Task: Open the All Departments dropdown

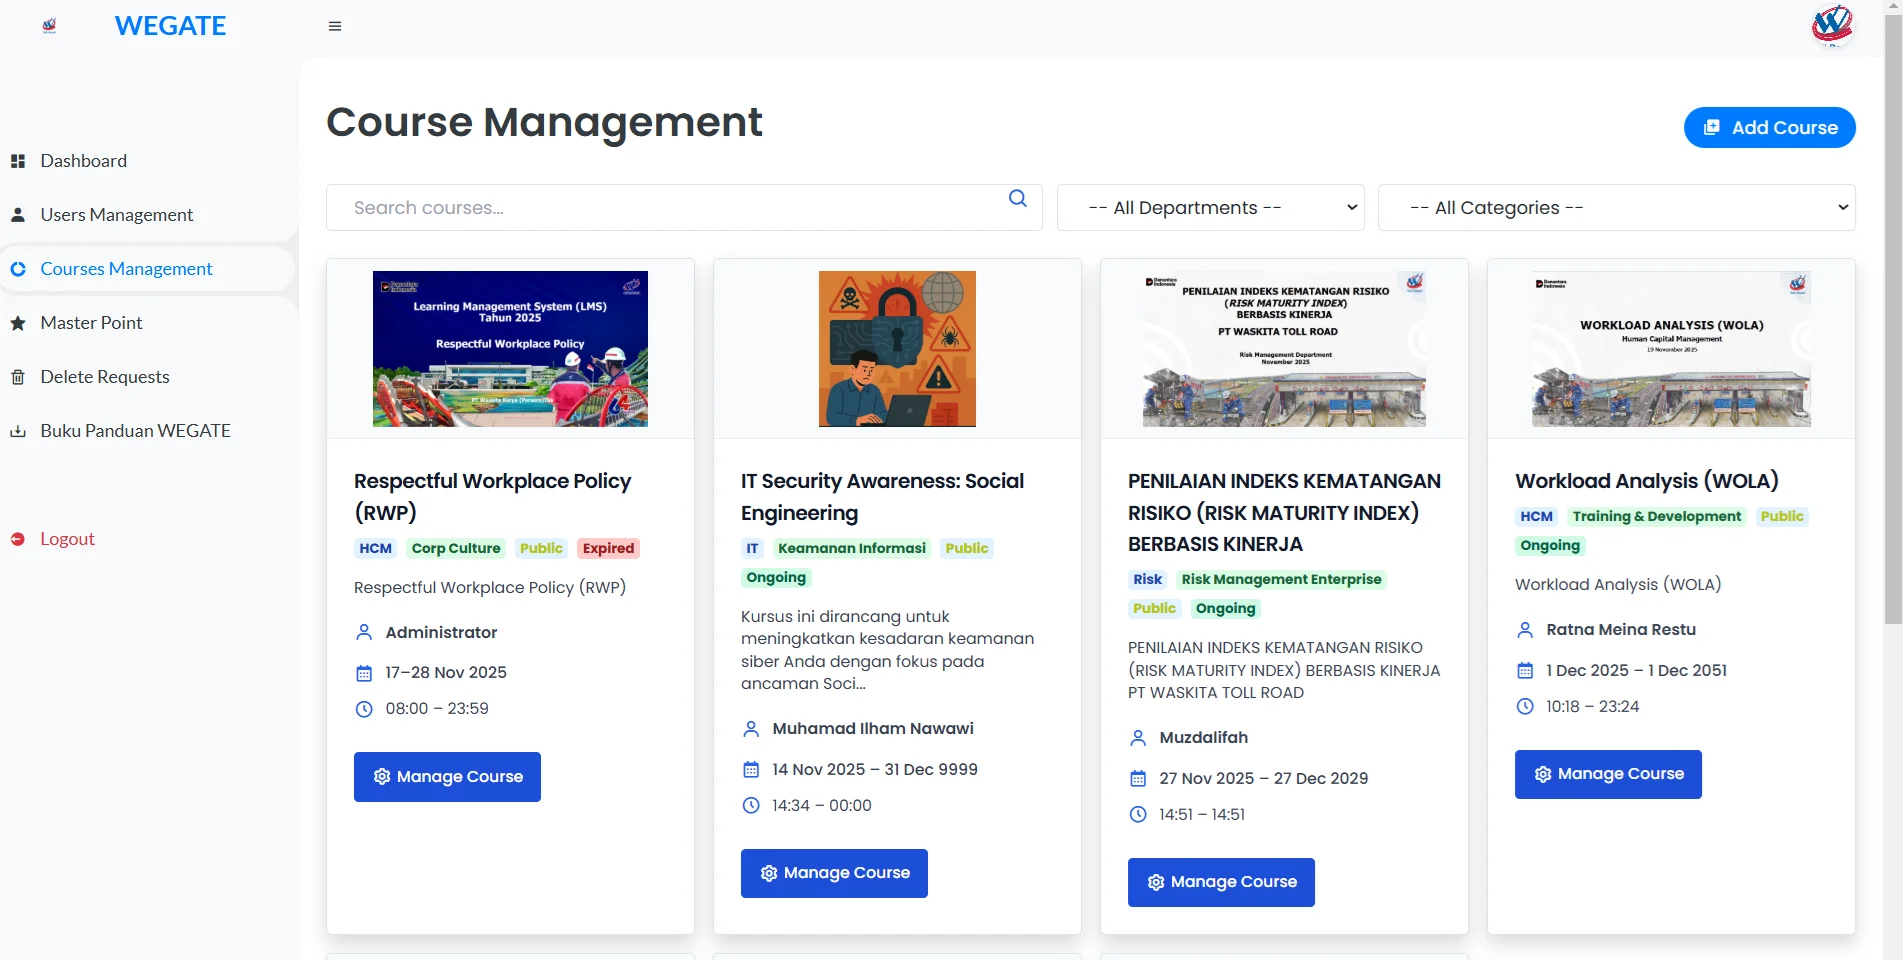Action: click(x=1210, y=208)
